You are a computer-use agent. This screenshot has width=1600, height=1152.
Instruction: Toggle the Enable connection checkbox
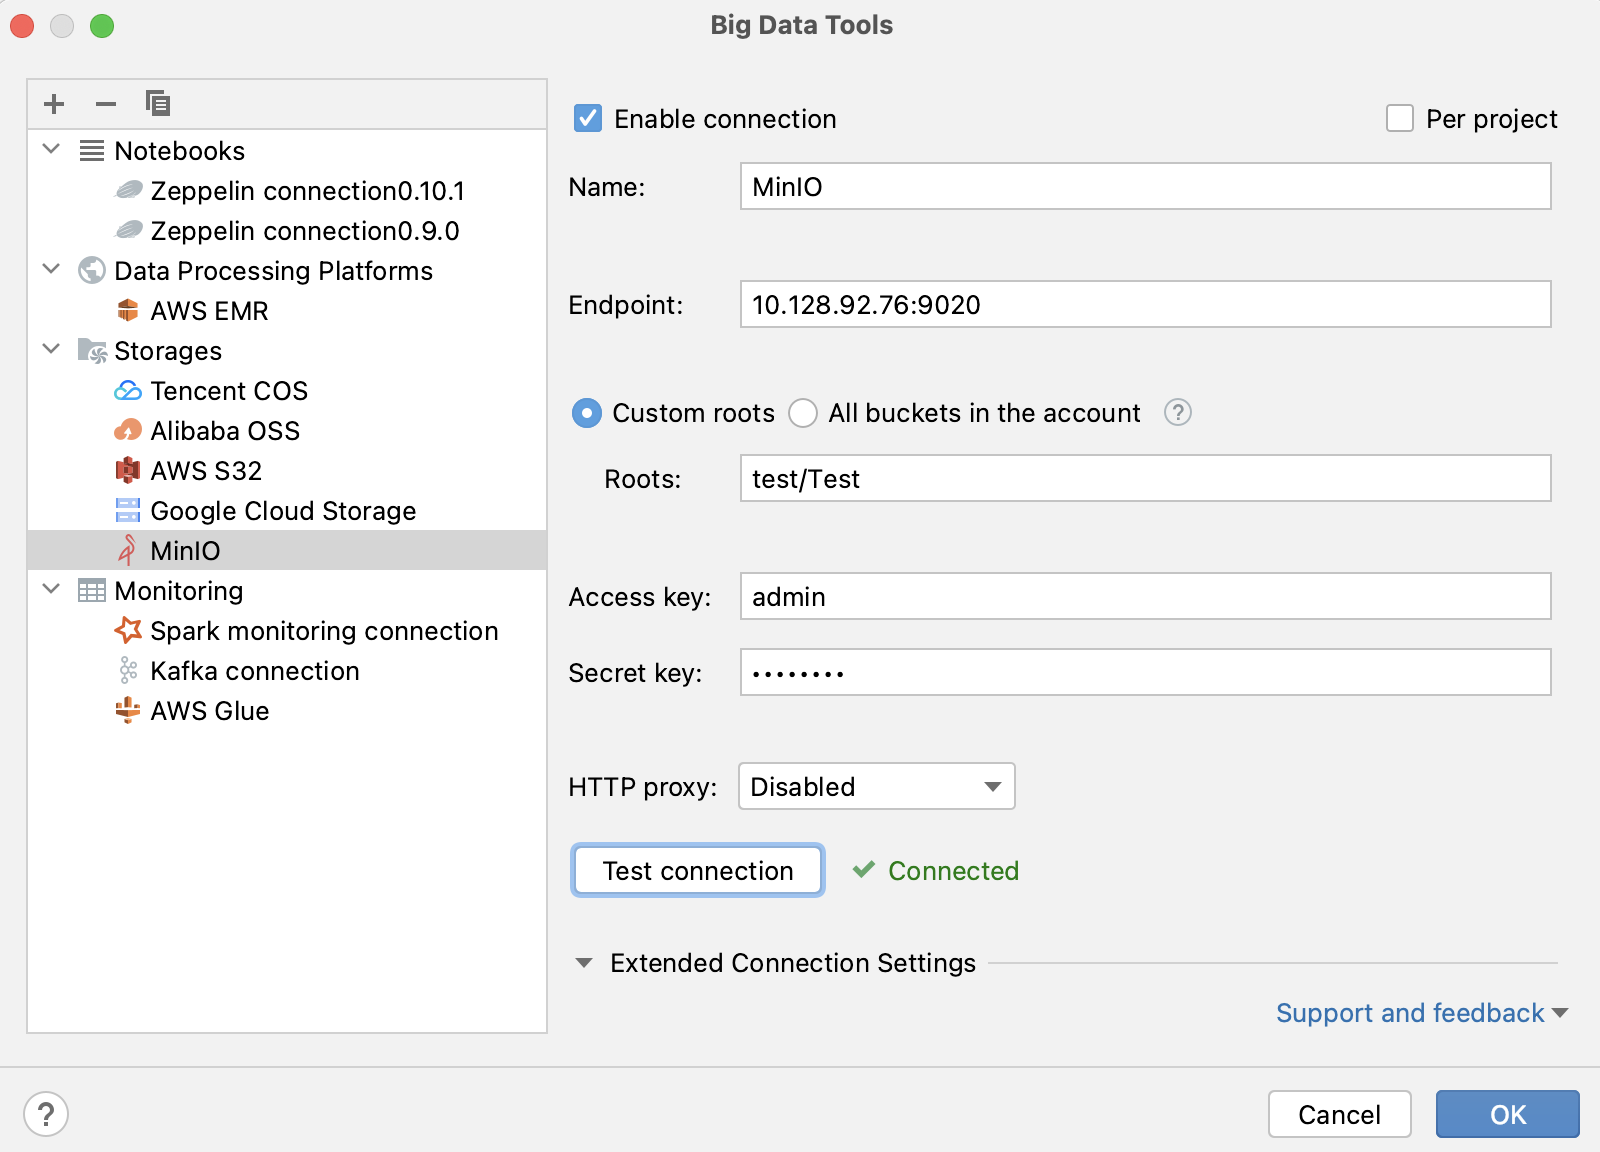[588, 119]
